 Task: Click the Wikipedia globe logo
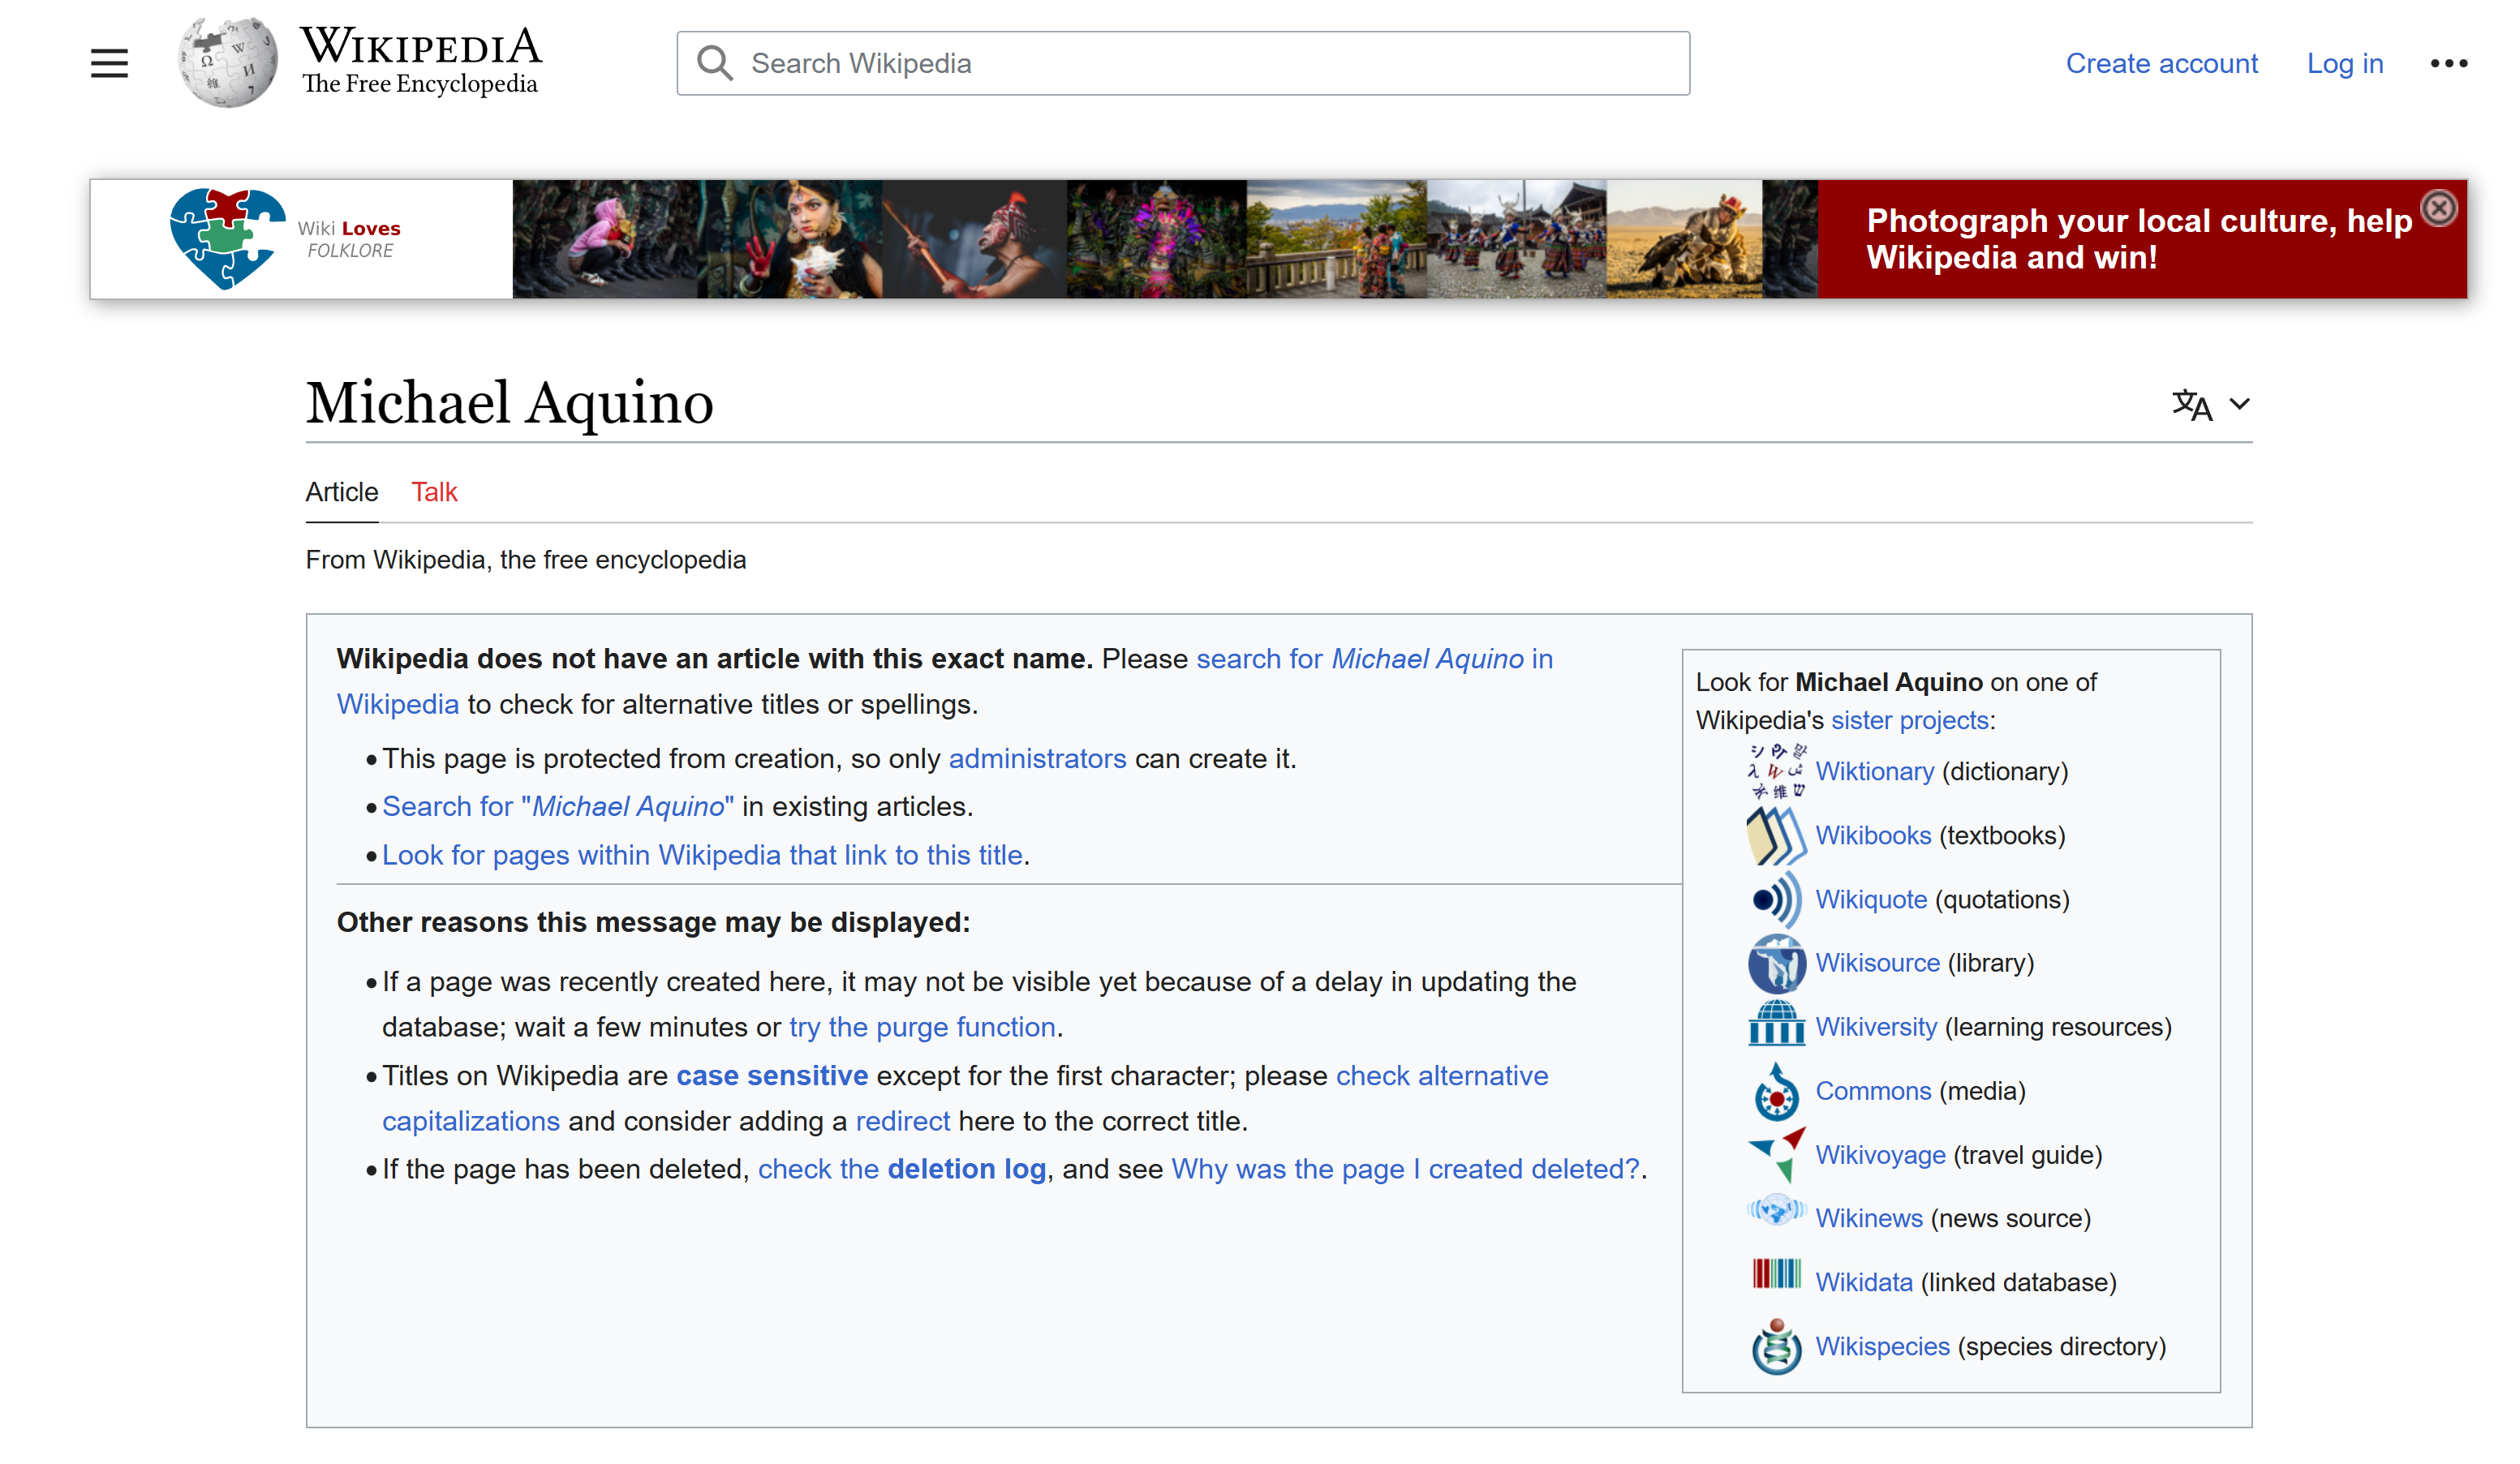[228, 62]
